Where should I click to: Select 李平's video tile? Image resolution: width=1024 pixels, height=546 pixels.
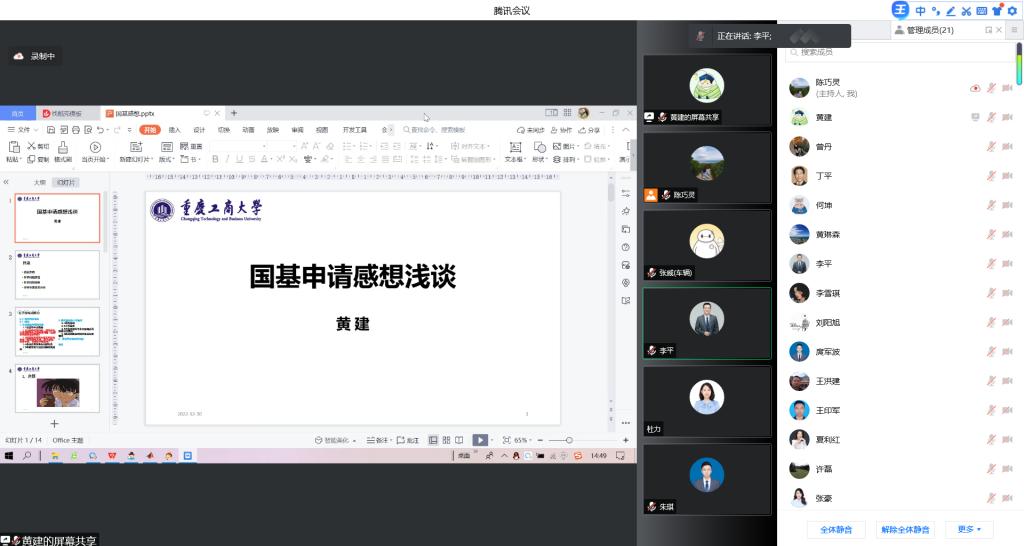707,323
